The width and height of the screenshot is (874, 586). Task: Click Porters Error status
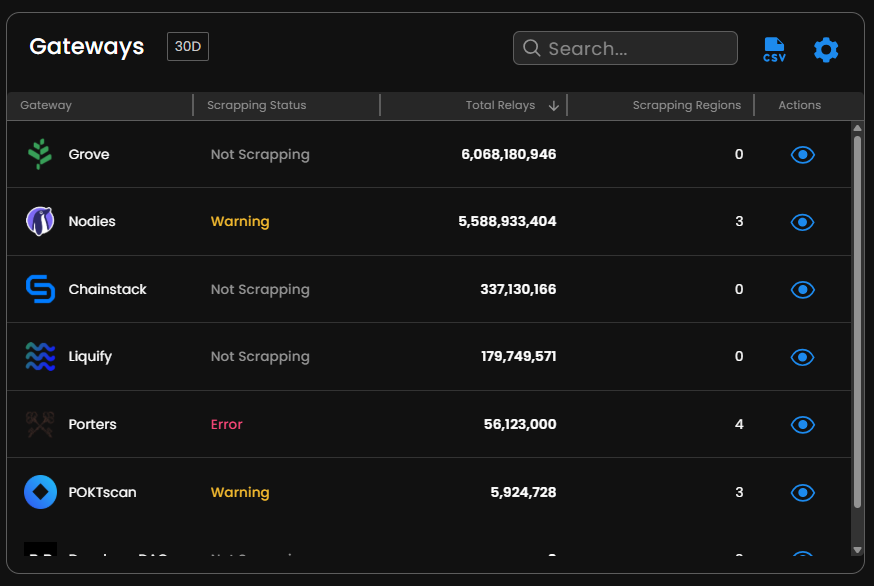coord(226,424)
